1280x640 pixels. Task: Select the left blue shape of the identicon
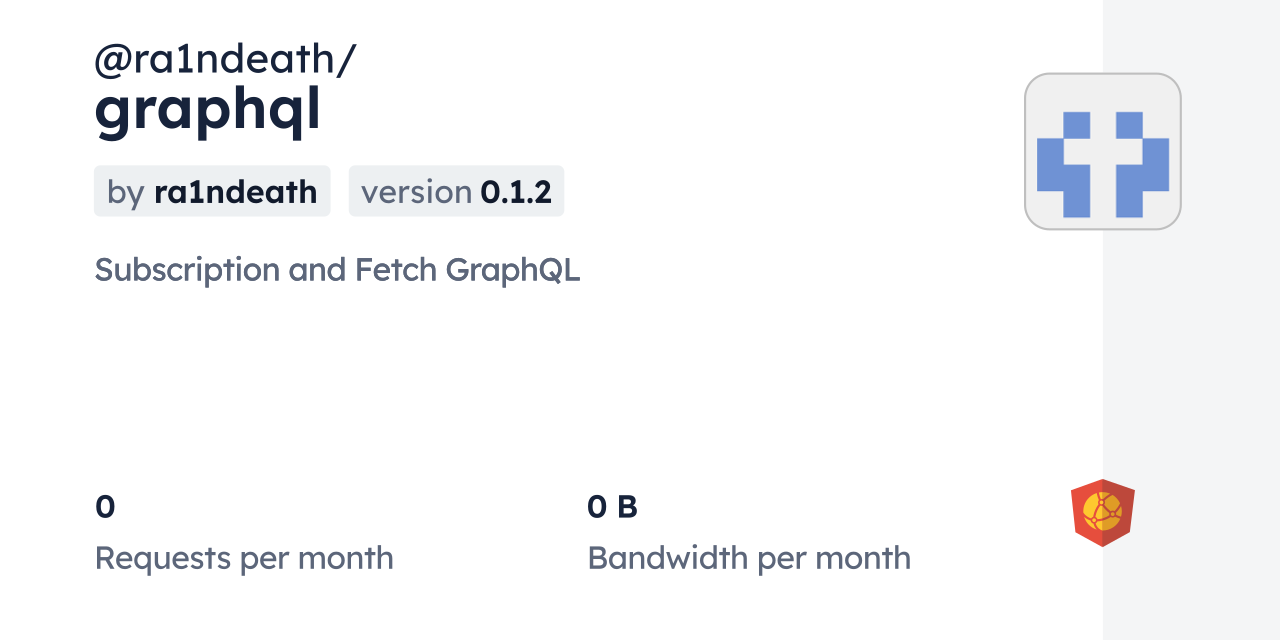pyautogui.click(x=1064, y=164)
